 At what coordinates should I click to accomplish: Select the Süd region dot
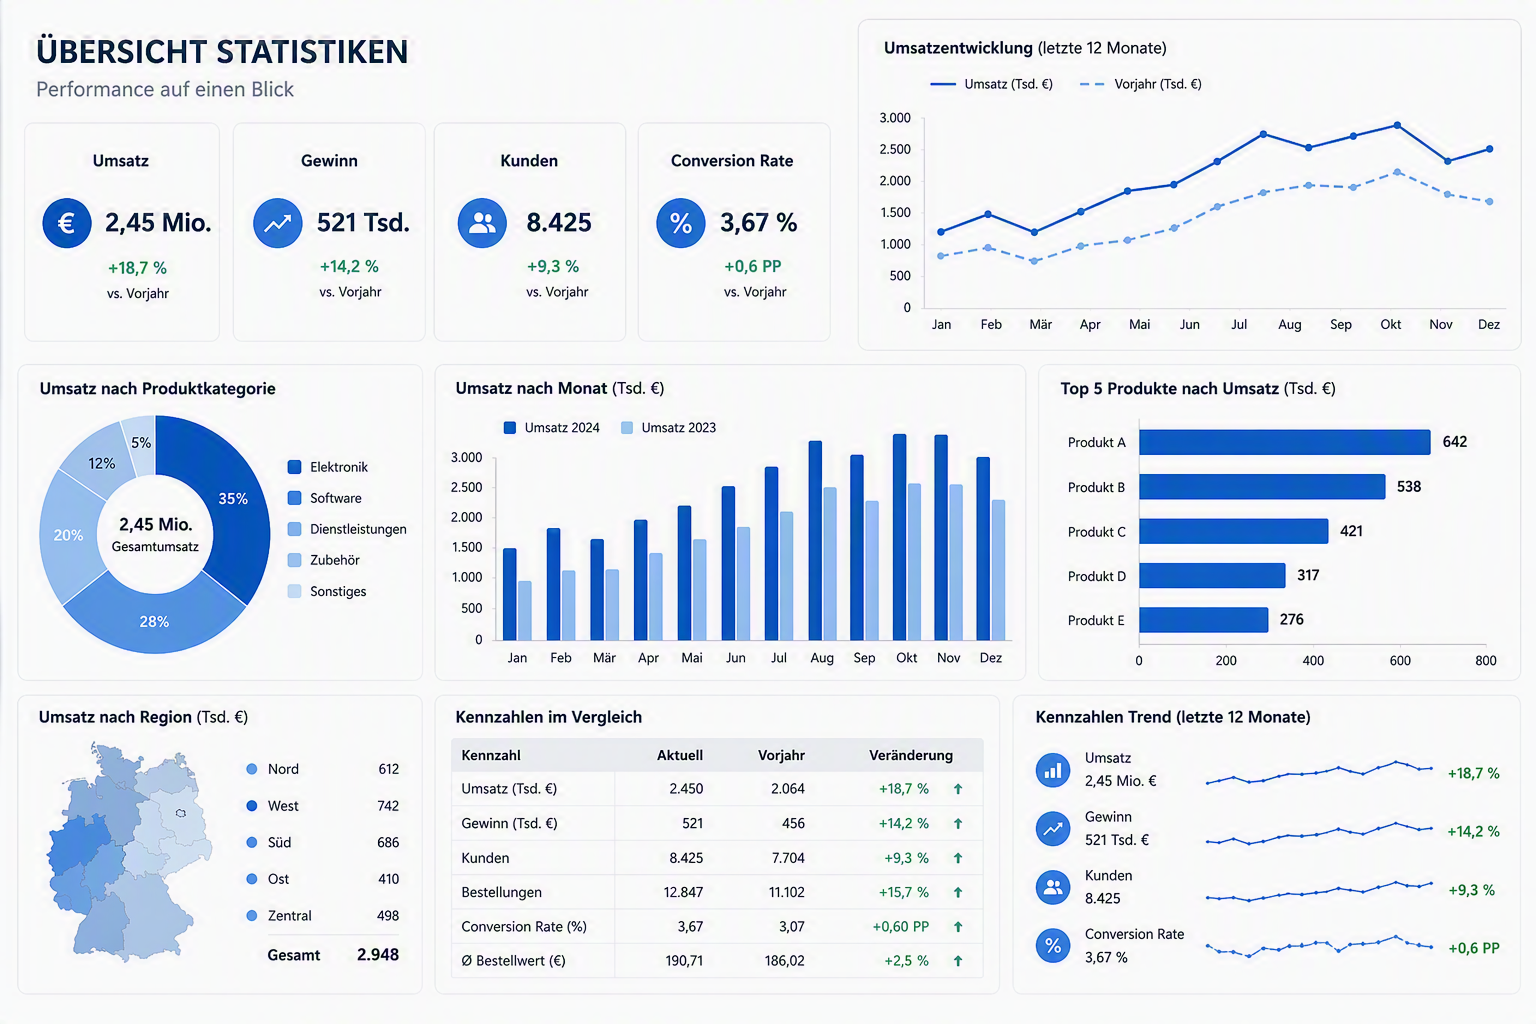point(252,842)
